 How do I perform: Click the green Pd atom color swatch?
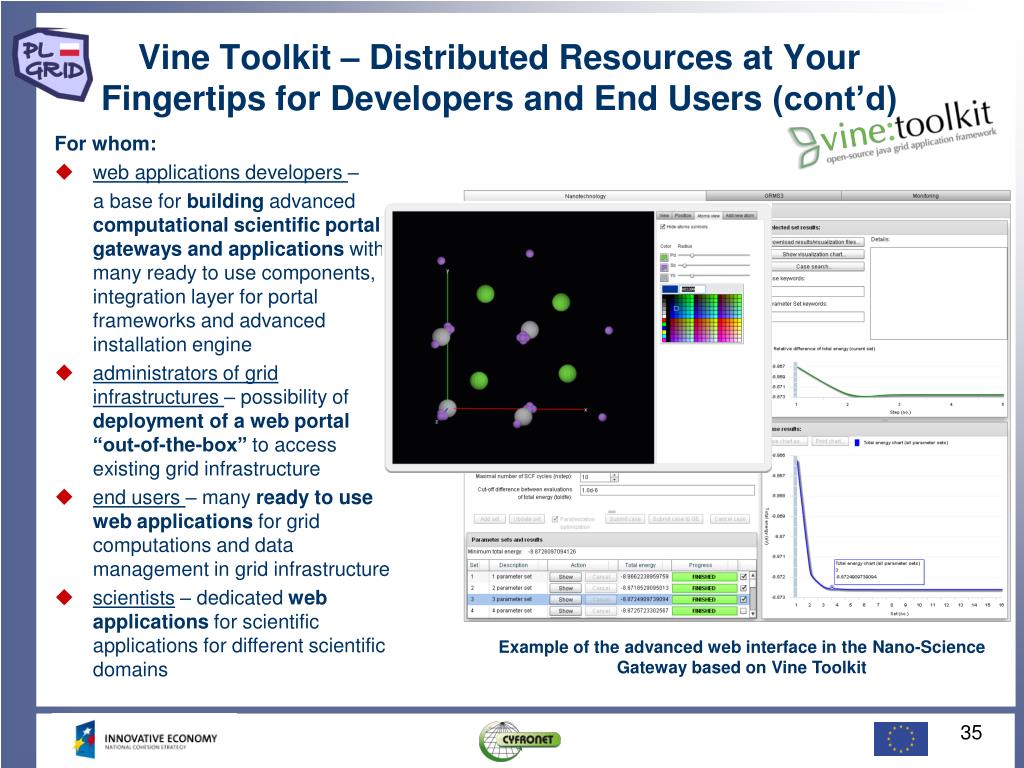point(664,257)
